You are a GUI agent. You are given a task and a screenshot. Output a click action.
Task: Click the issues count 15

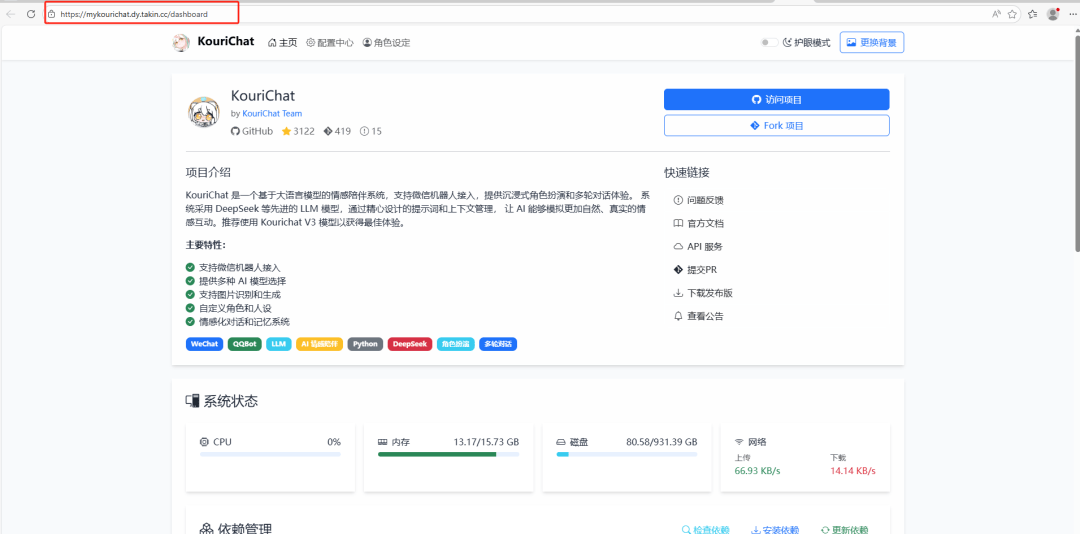pos(371,131)
